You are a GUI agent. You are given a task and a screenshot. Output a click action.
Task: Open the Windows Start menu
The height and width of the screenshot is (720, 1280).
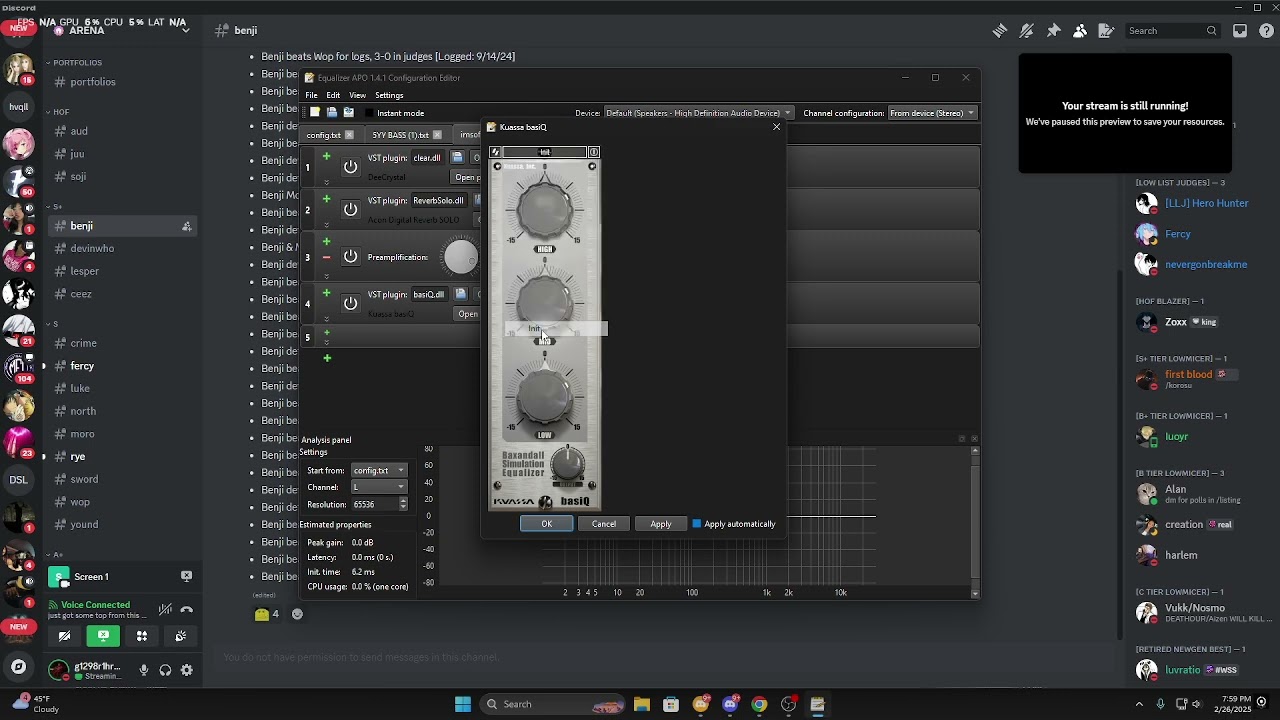(463, 704)
